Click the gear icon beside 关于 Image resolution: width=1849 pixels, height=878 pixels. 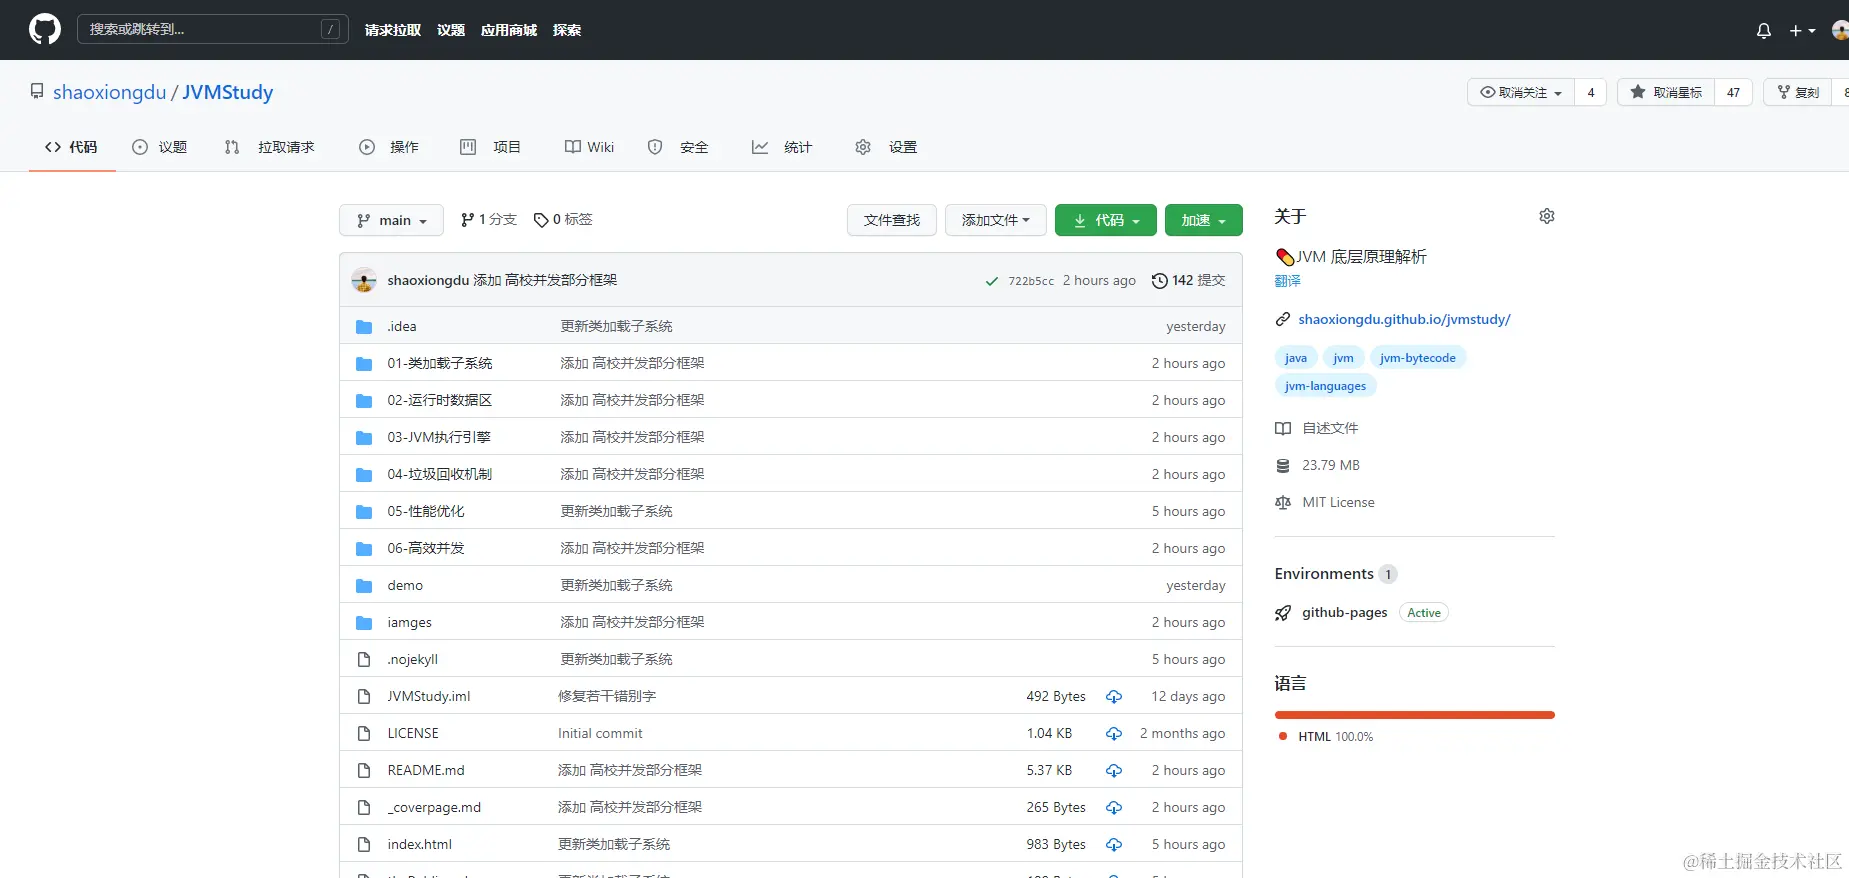(1547, 216)
